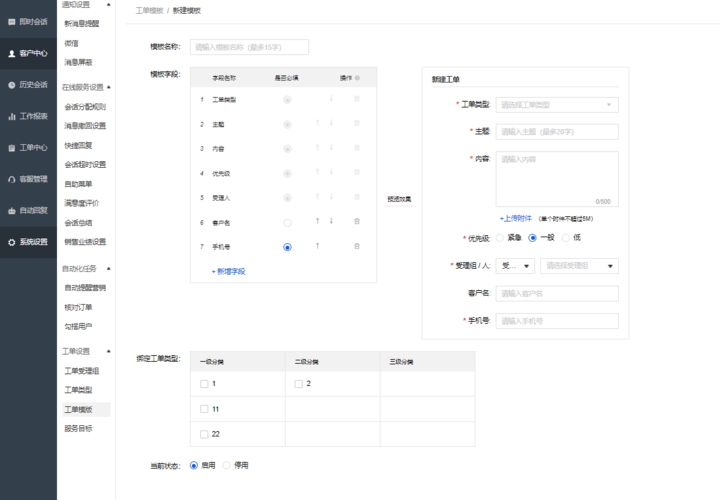Delete the 客户名 field row
Screen dimensions: 721x500
(357, 222)
